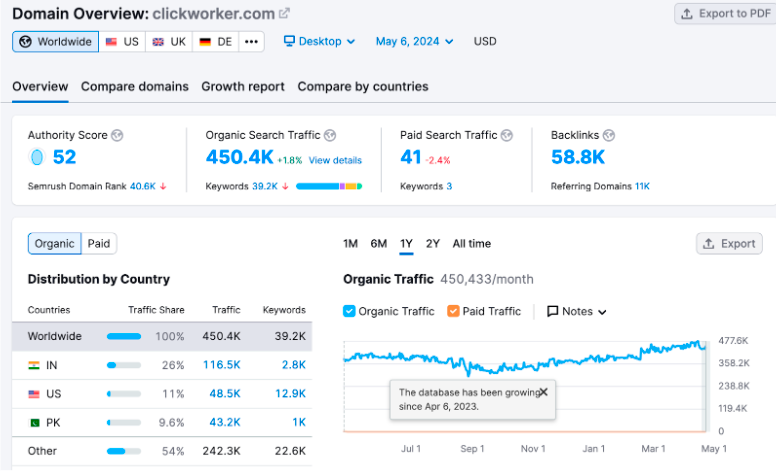Select the 2Y time range

[433, 243]
